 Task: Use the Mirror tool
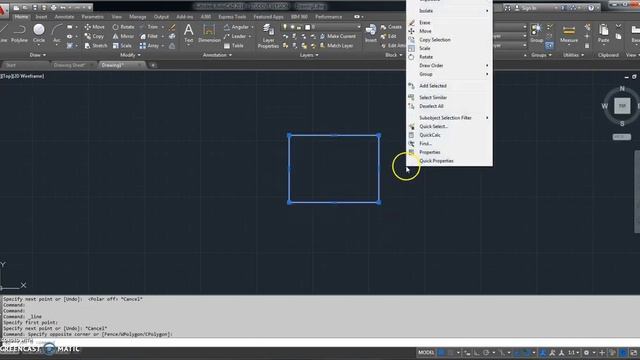(x=123, y=36)
